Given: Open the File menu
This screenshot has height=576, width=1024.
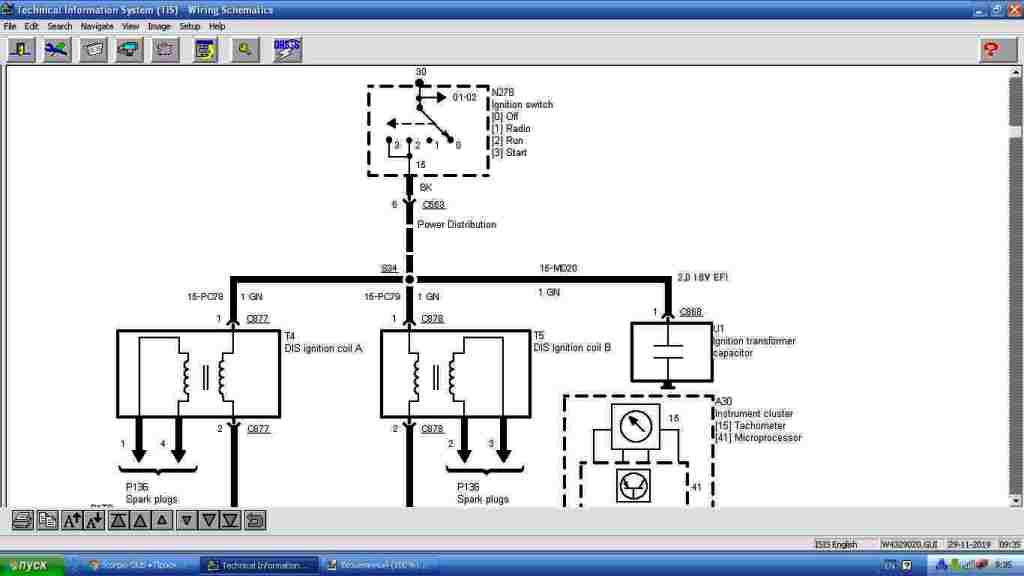Looking at the screenshot, I should coord(10,27).
